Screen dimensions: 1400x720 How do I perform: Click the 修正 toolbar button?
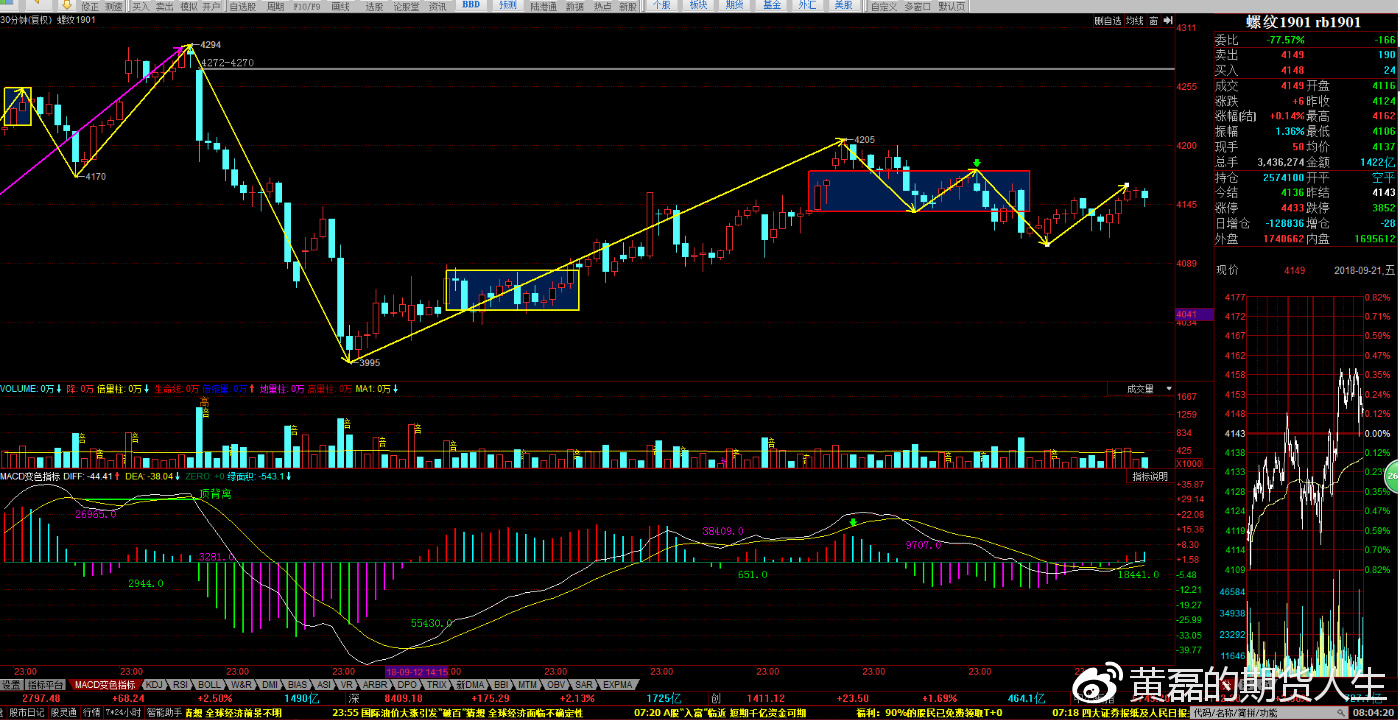click(x=90, y=6)
